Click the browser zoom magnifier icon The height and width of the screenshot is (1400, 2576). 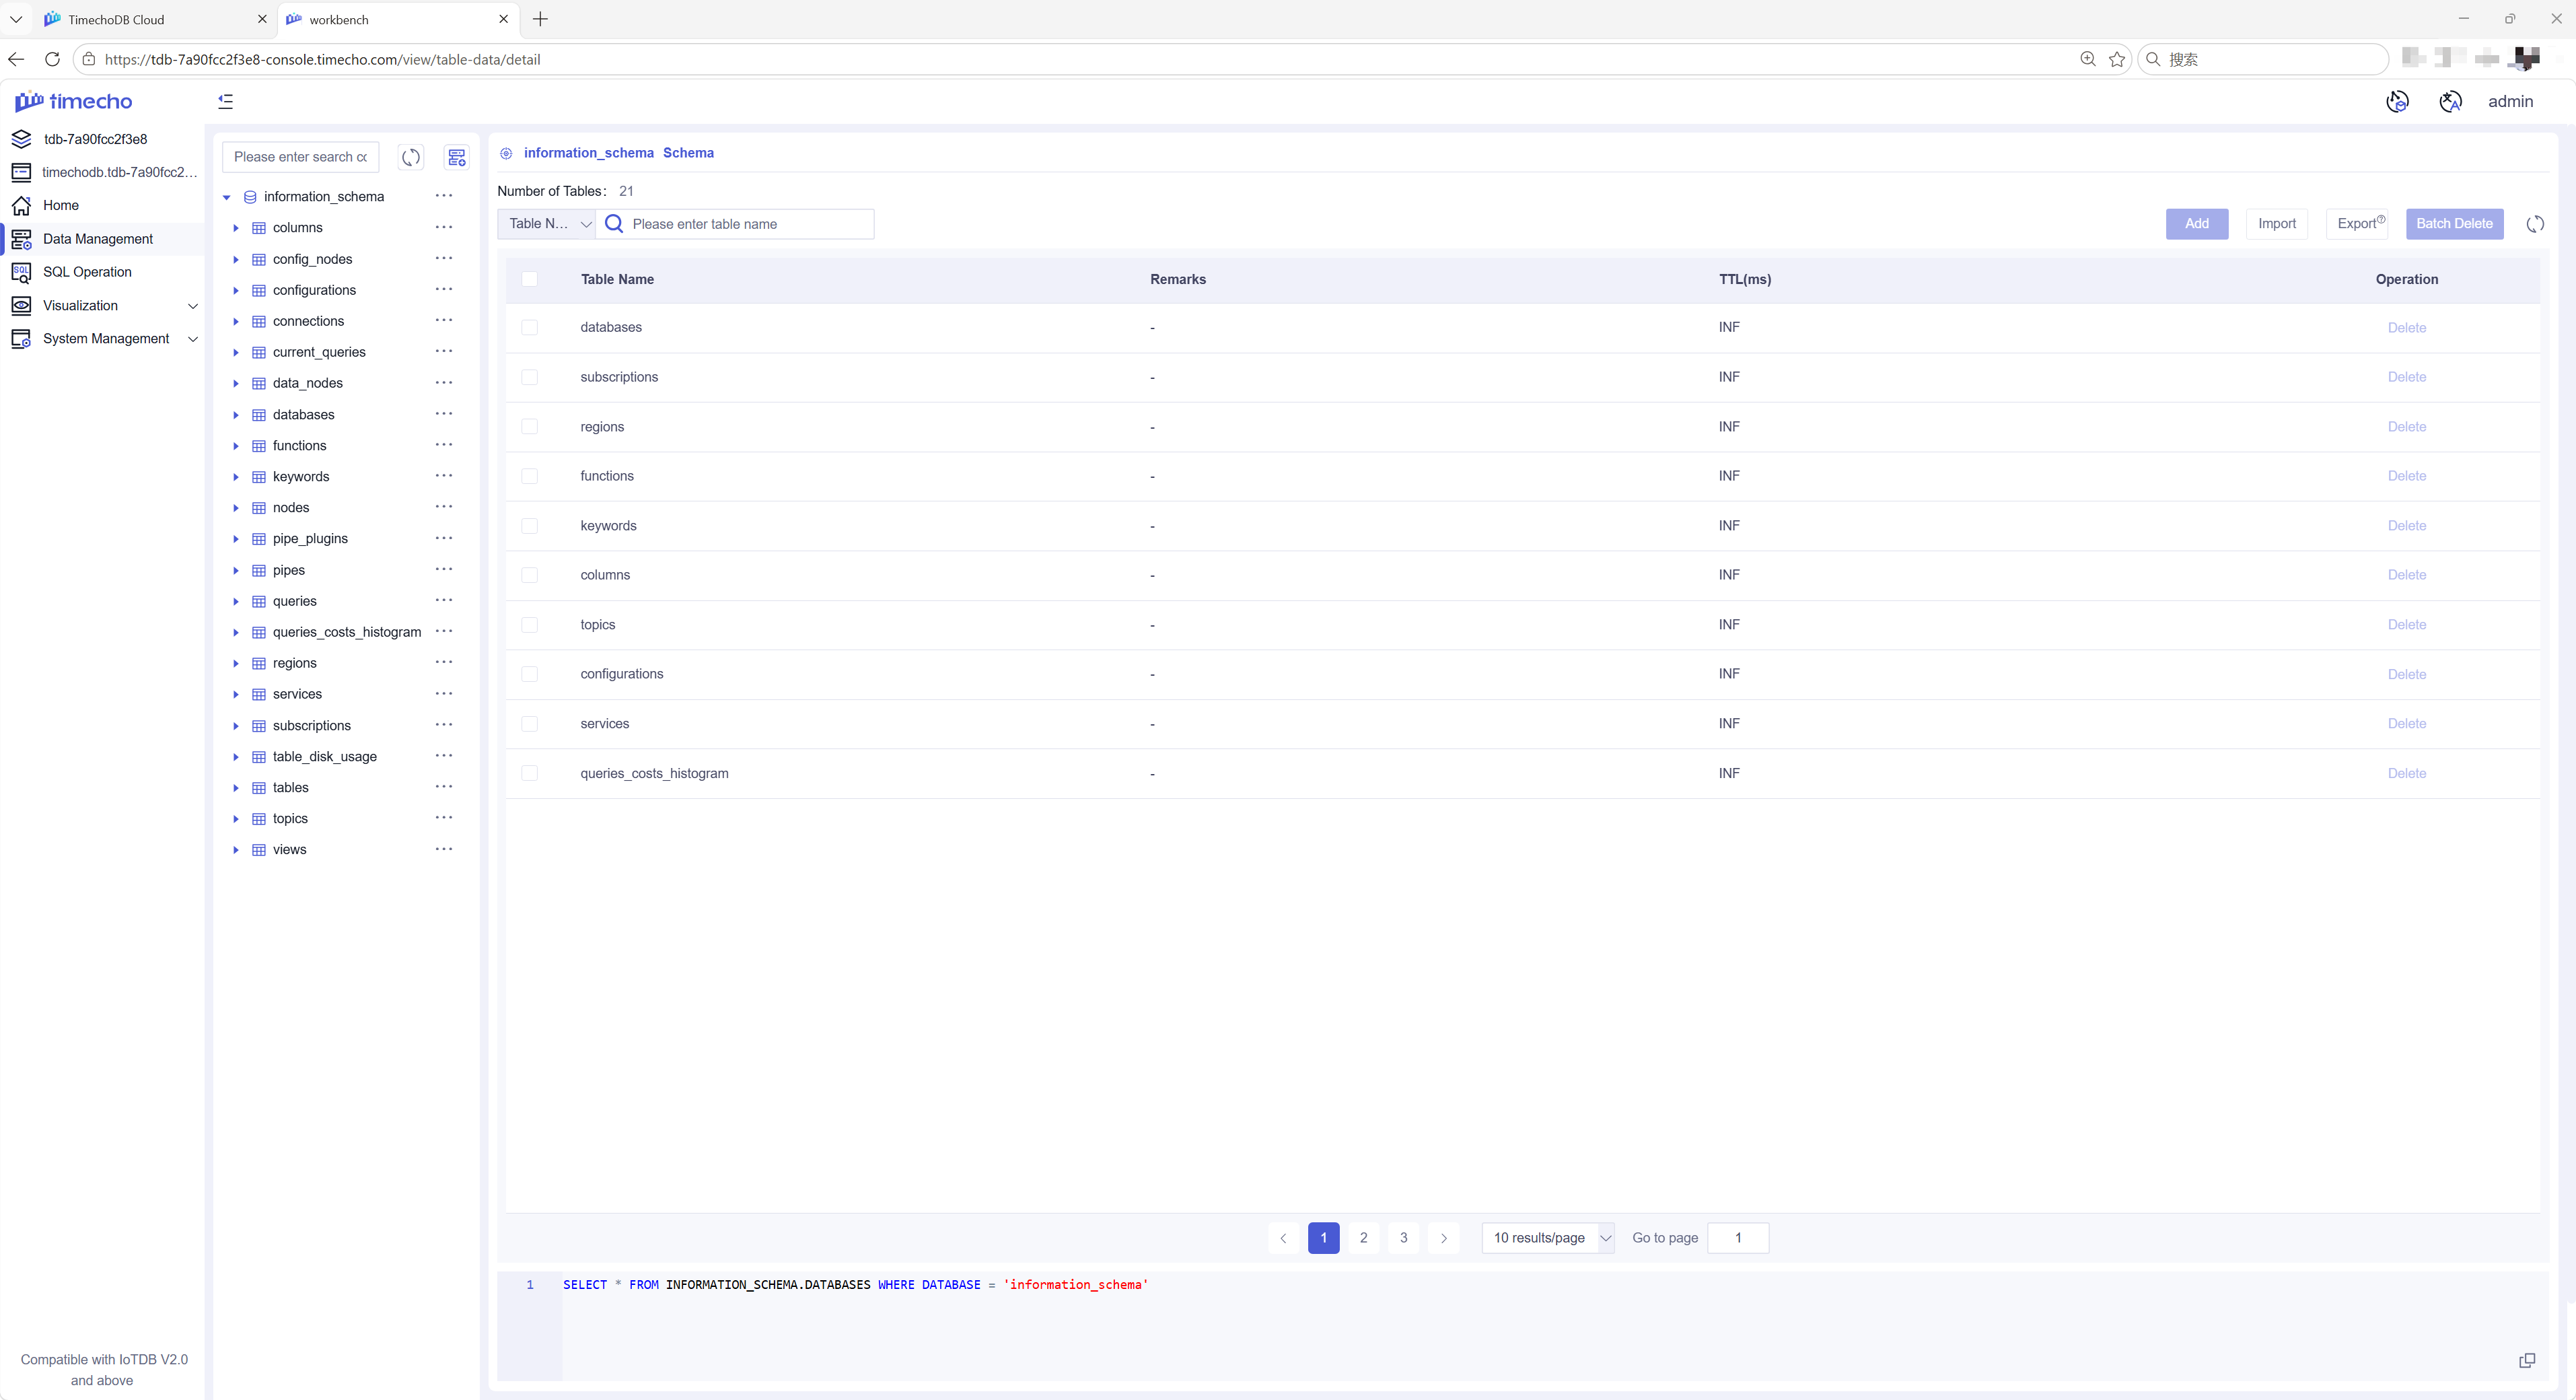click(2088, 59)
